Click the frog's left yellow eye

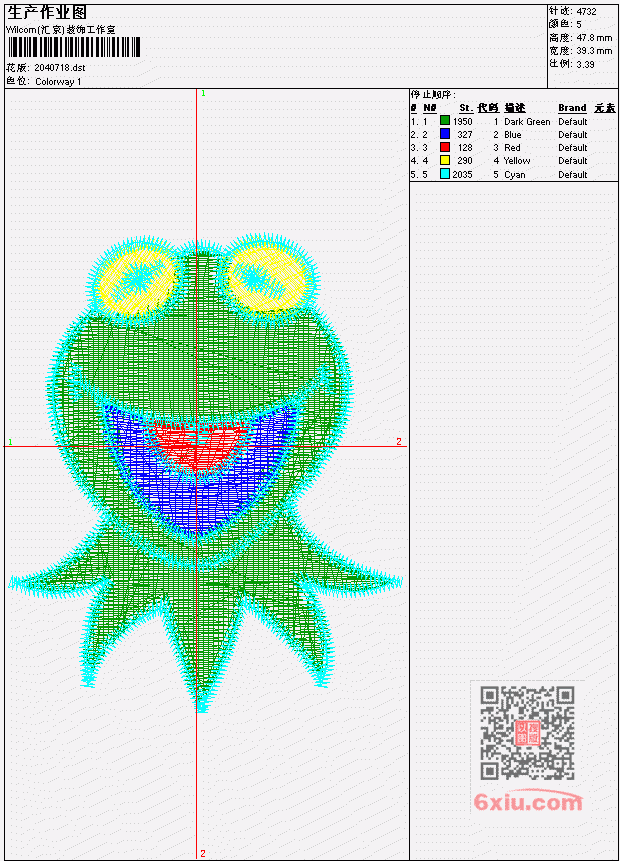137,279
